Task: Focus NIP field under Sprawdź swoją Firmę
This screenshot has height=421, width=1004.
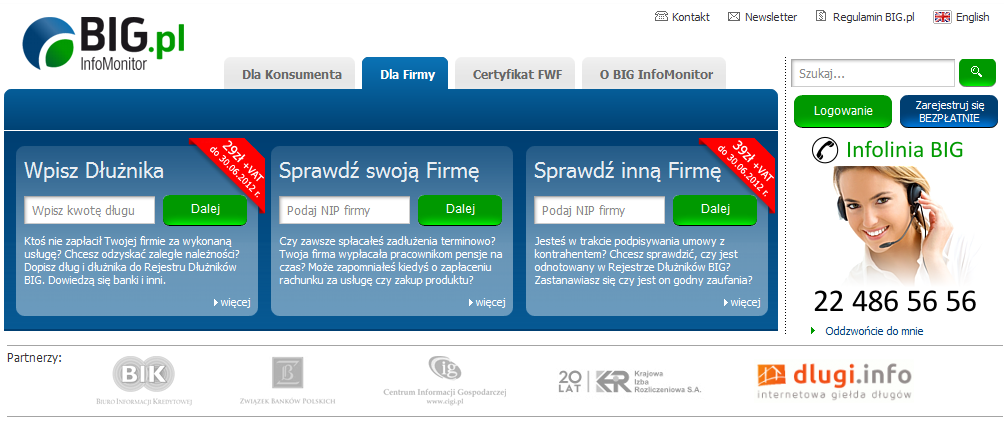Action: click(x=344, y=210)
